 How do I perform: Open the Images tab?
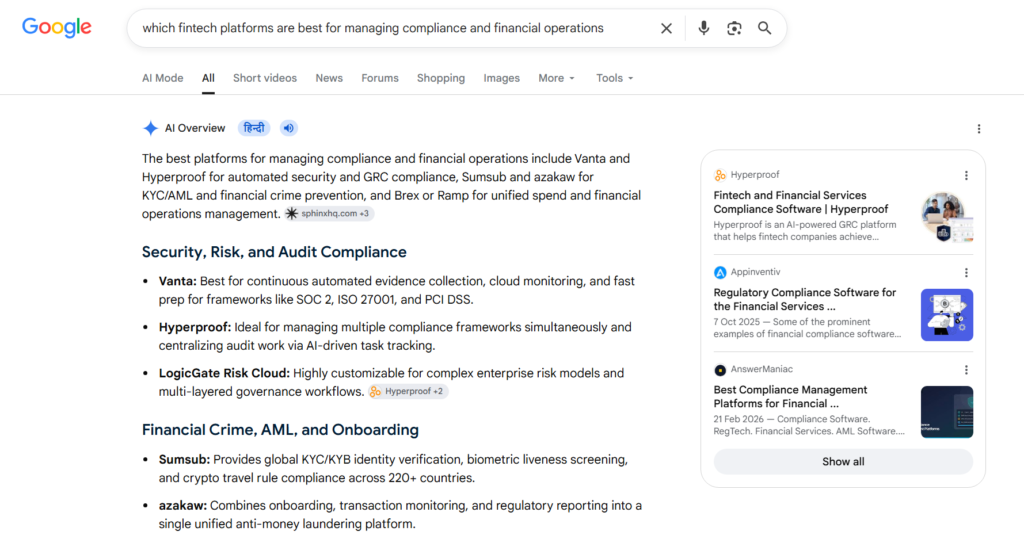tap(502, 78)
